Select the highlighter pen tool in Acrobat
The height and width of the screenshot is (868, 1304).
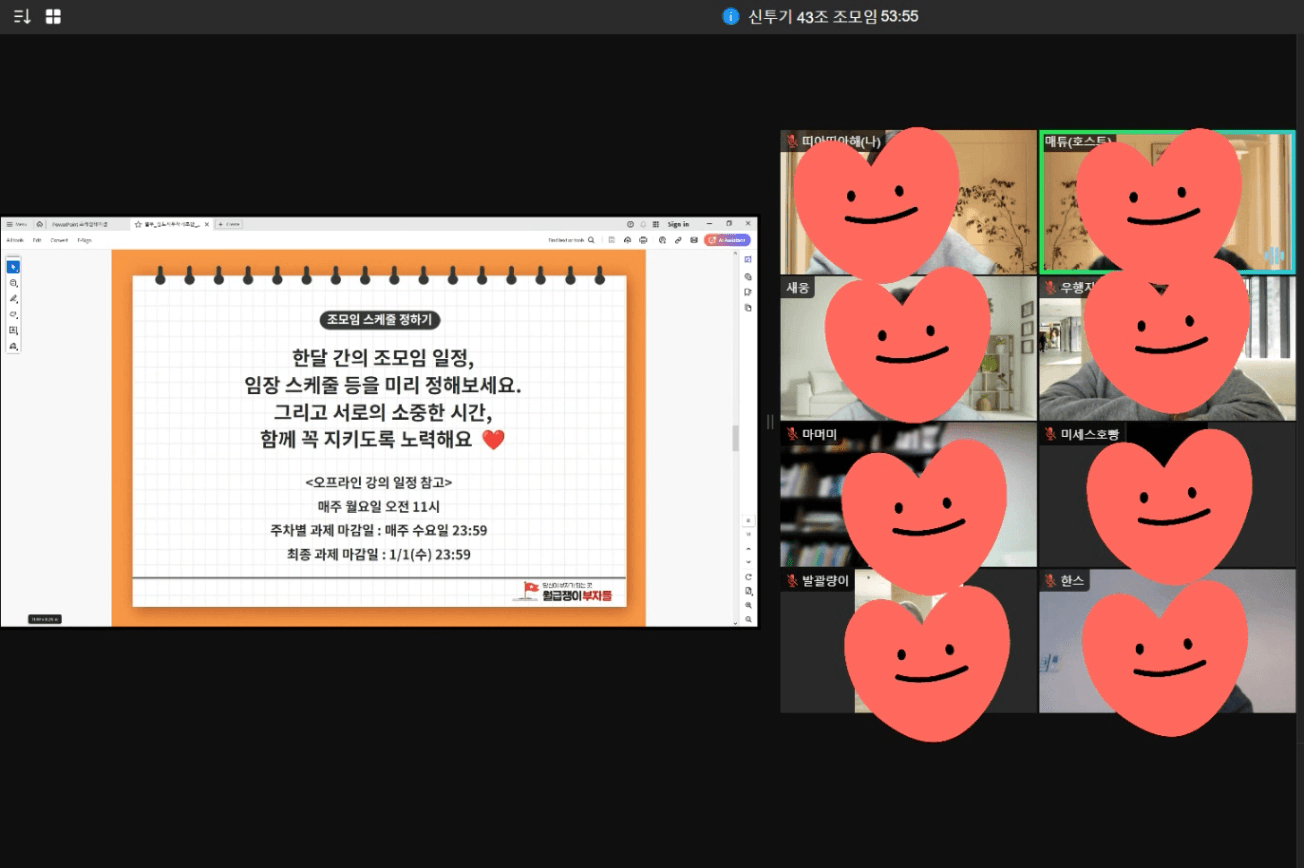13,299
